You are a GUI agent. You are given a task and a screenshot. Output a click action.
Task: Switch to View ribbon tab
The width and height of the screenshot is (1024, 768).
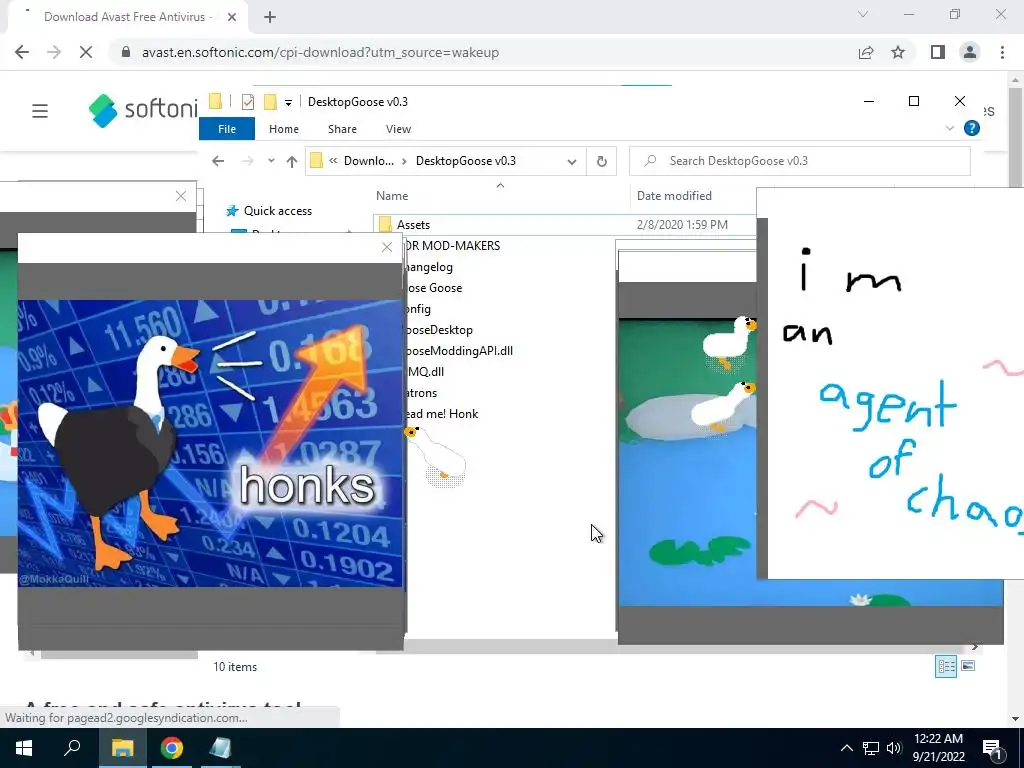[x=398, y=129]
